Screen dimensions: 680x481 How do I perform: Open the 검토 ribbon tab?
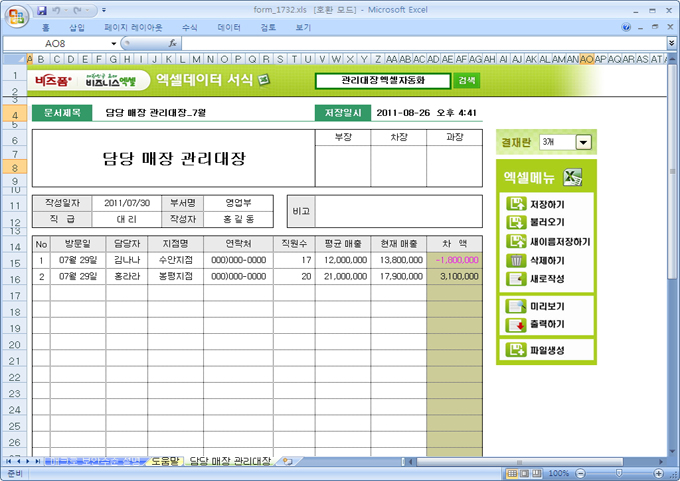click(x=268, y=28)
